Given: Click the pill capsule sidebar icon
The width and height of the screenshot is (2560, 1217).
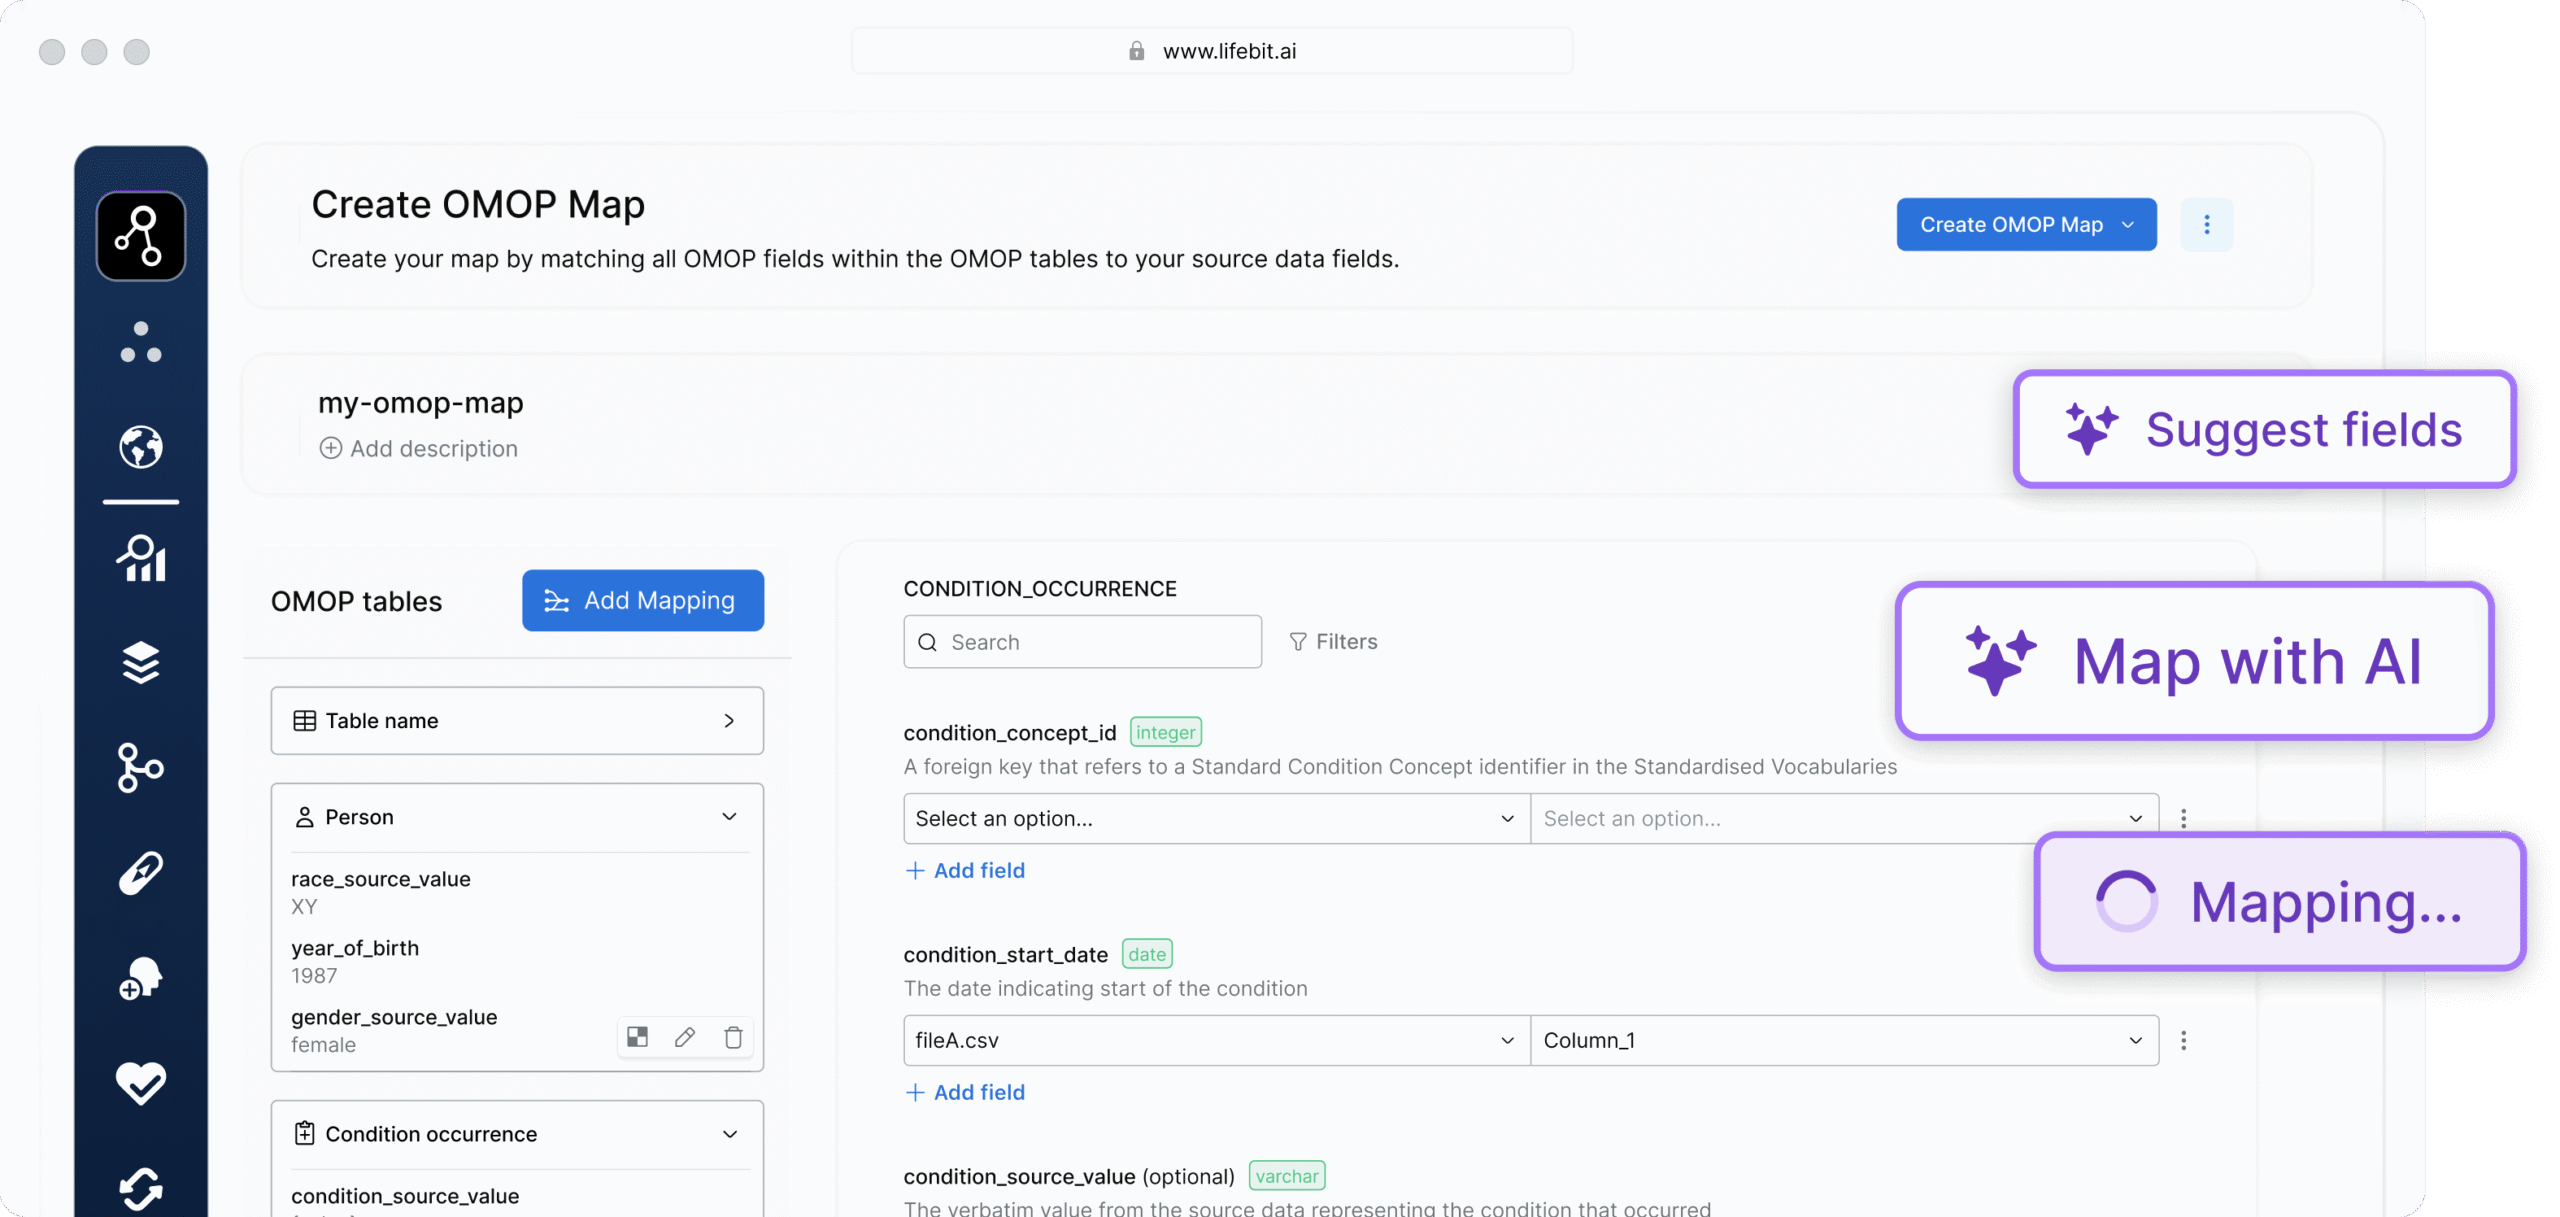Looking at the screenshot, I should coord(141,873).
